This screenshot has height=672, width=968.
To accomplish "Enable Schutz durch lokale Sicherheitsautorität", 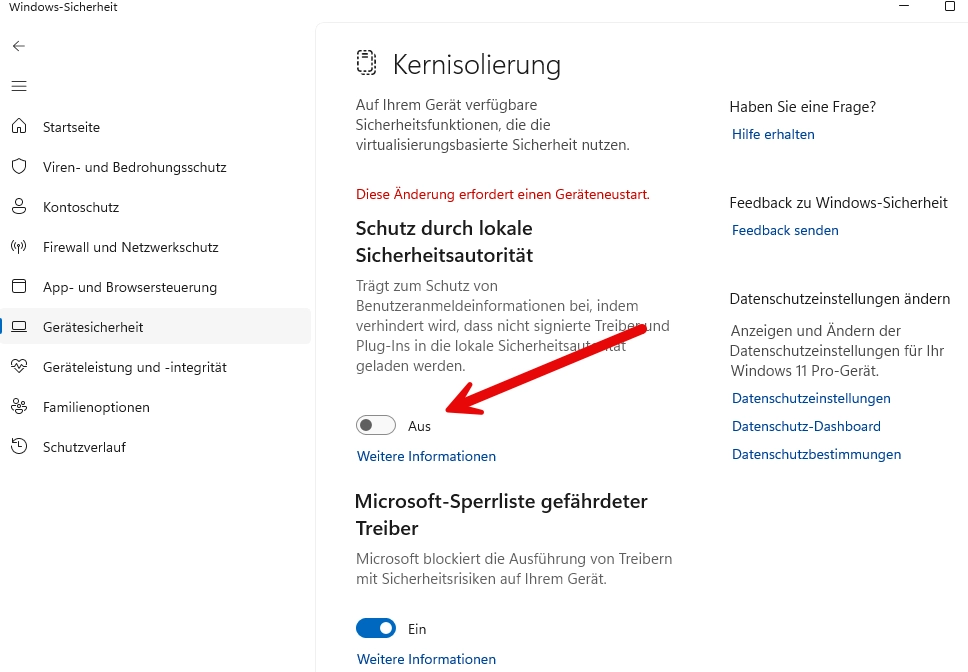I will pos(376,425).
